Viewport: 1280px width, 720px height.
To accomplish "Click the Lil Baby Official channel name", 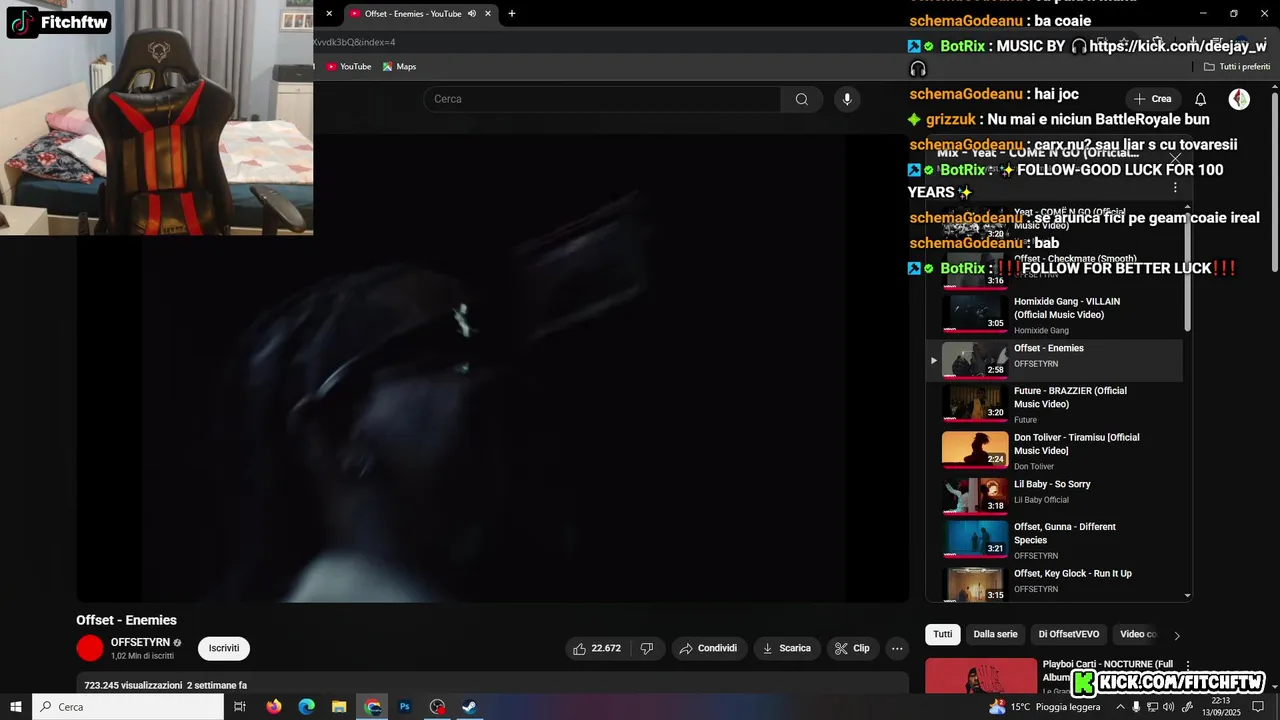I will pos(1041,500).
